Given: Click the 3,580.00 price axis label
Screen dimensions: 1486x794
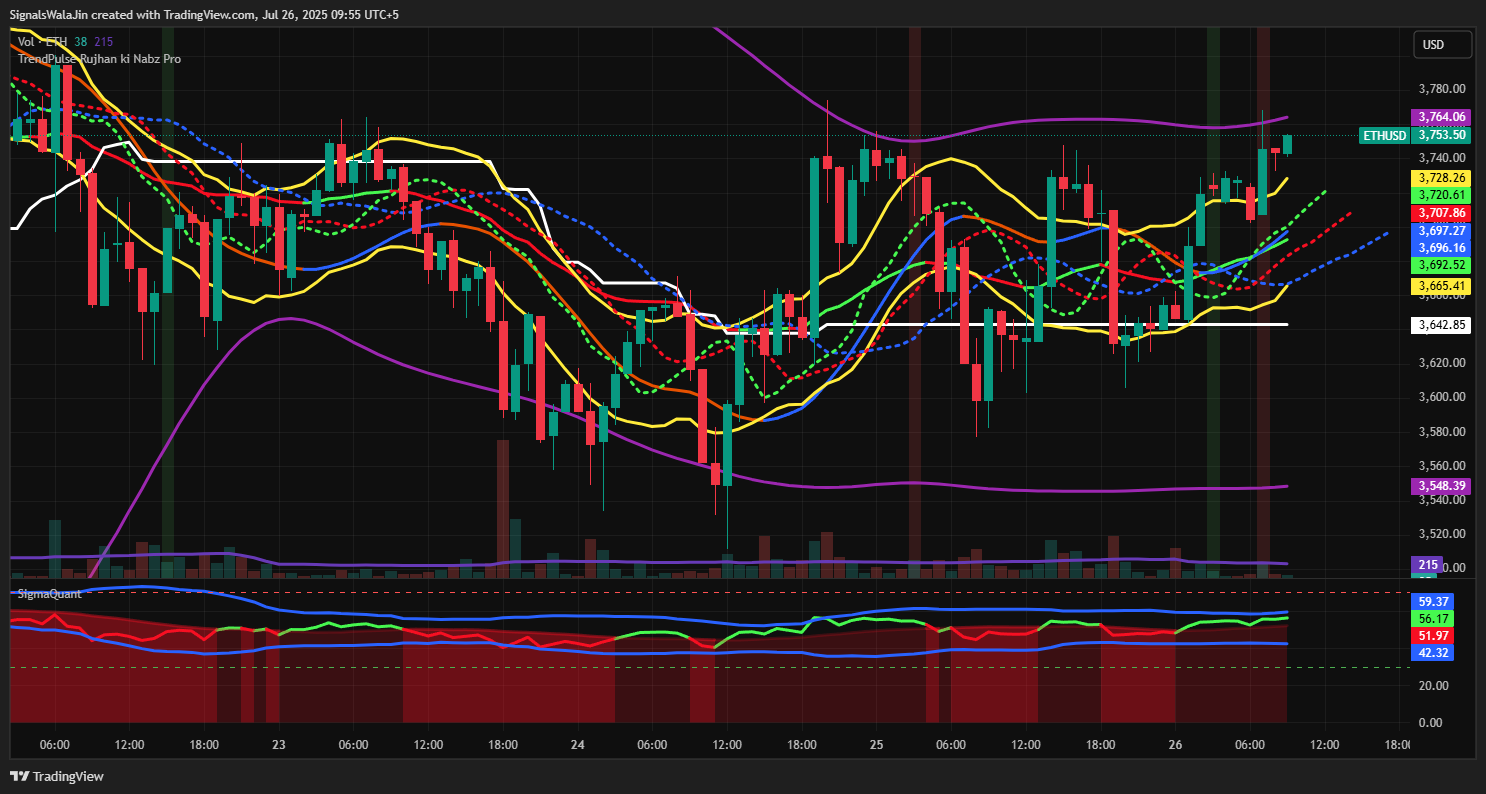Looking at the screenshot, I should [1442, 432].
